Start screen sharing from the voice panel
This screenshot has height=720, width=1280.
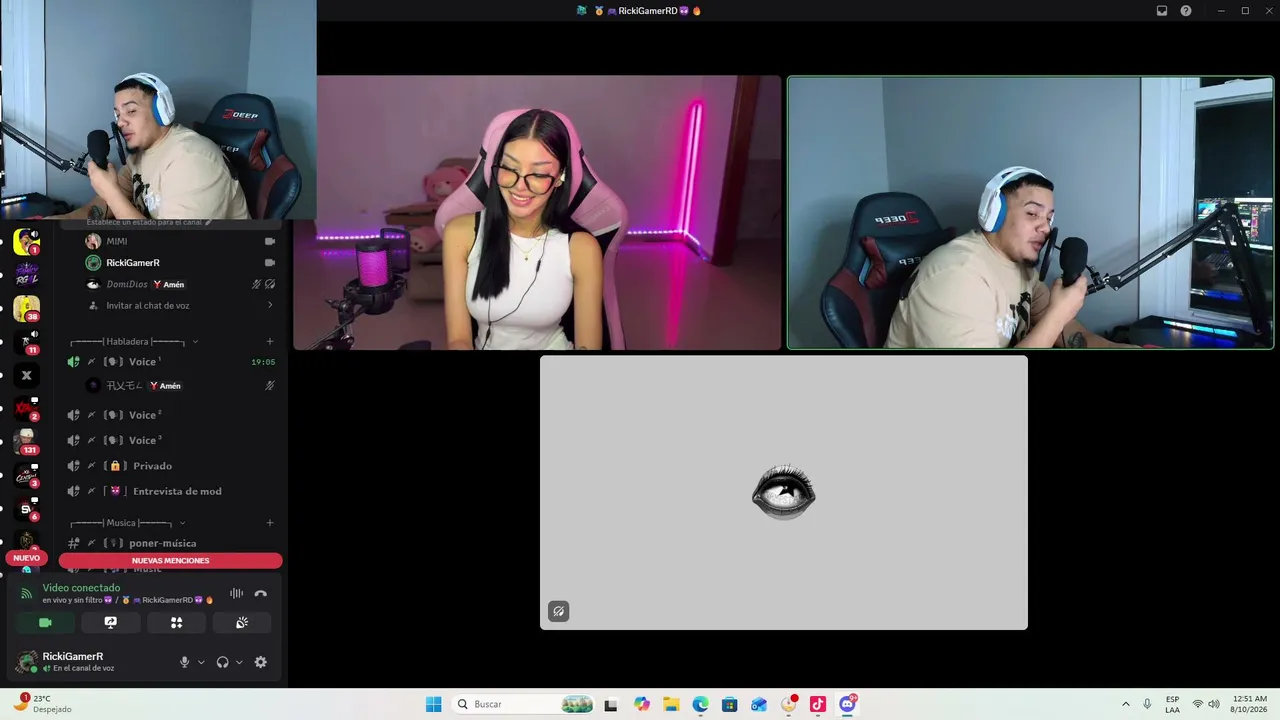coord(111,622)
